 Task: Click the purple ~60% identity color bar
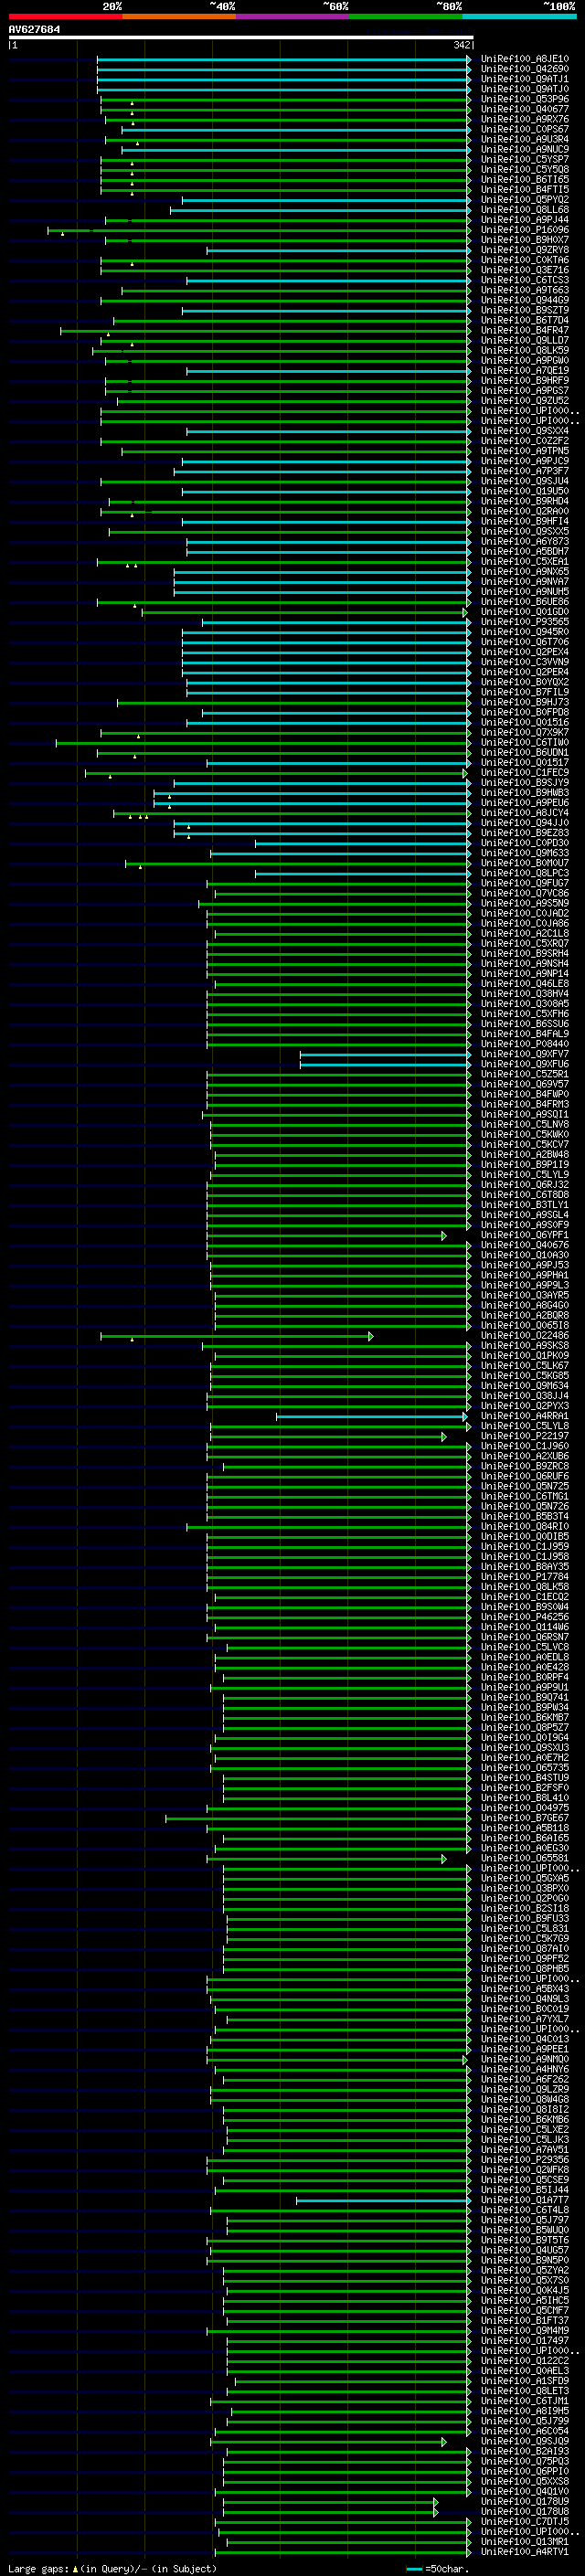click(x=293, y=16)
